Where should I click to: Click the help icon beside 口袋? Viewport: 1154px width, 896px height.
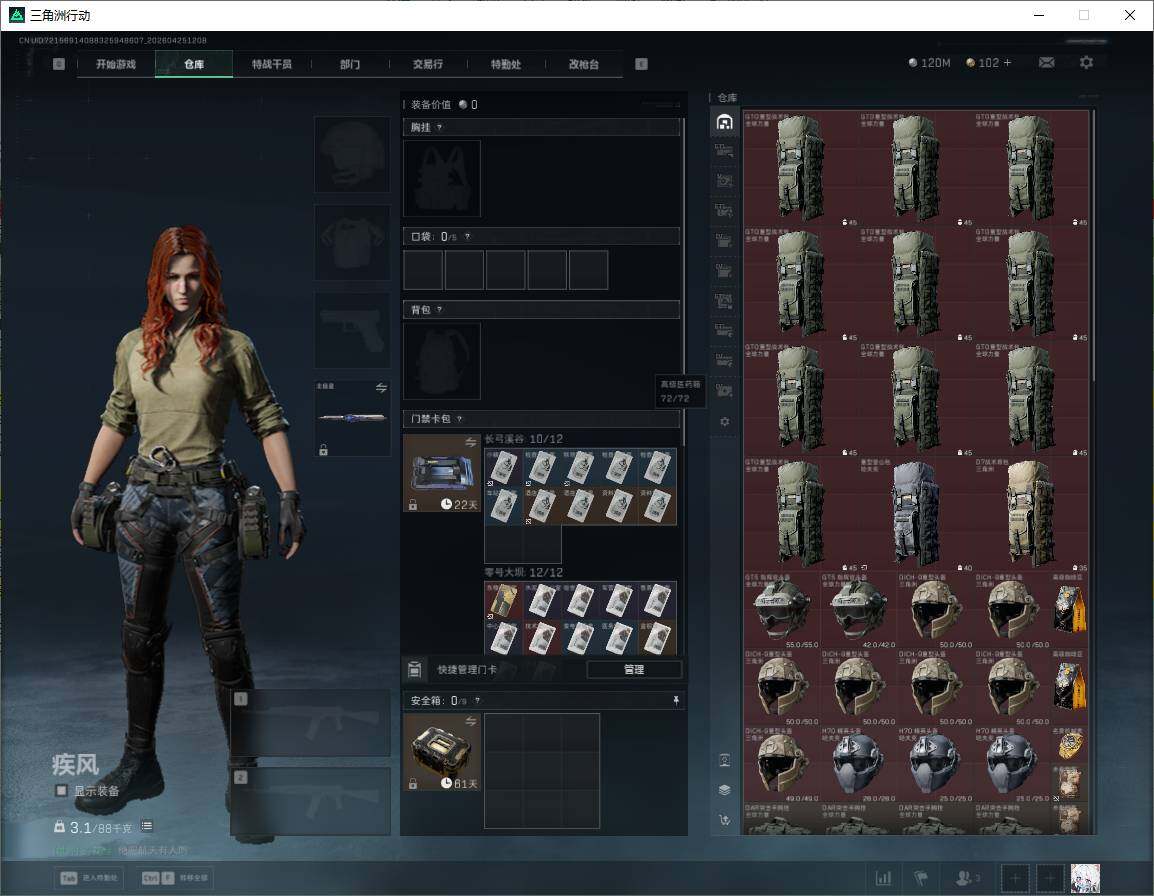point(467,236)
